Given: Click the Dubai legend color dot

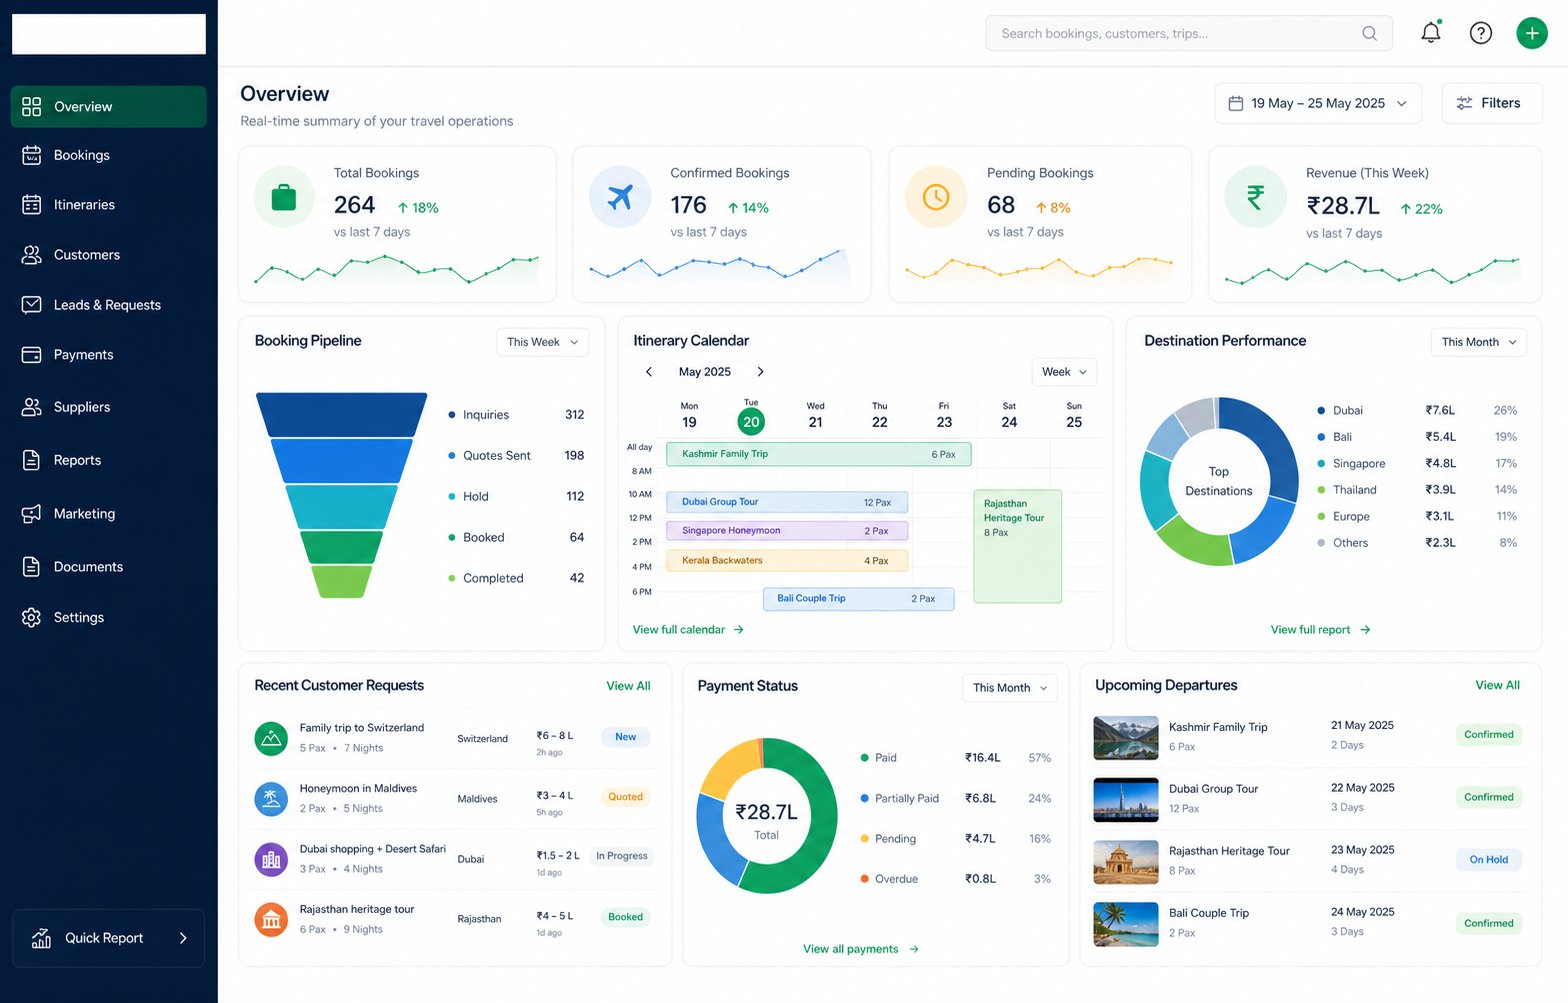Looking at the screenshot, I should pos(1321,411).
